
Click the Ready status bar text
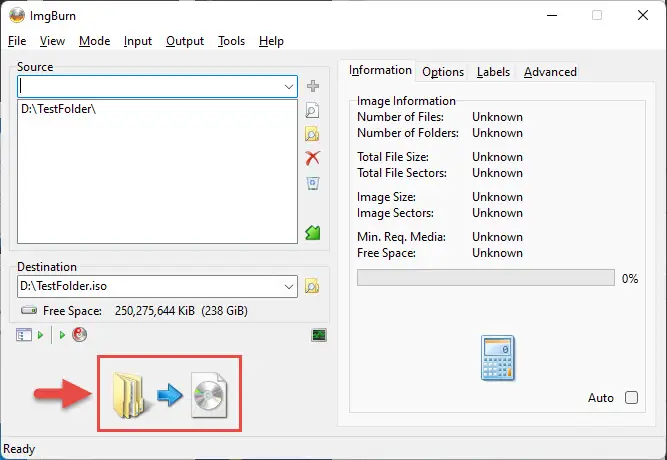point(19,449)
